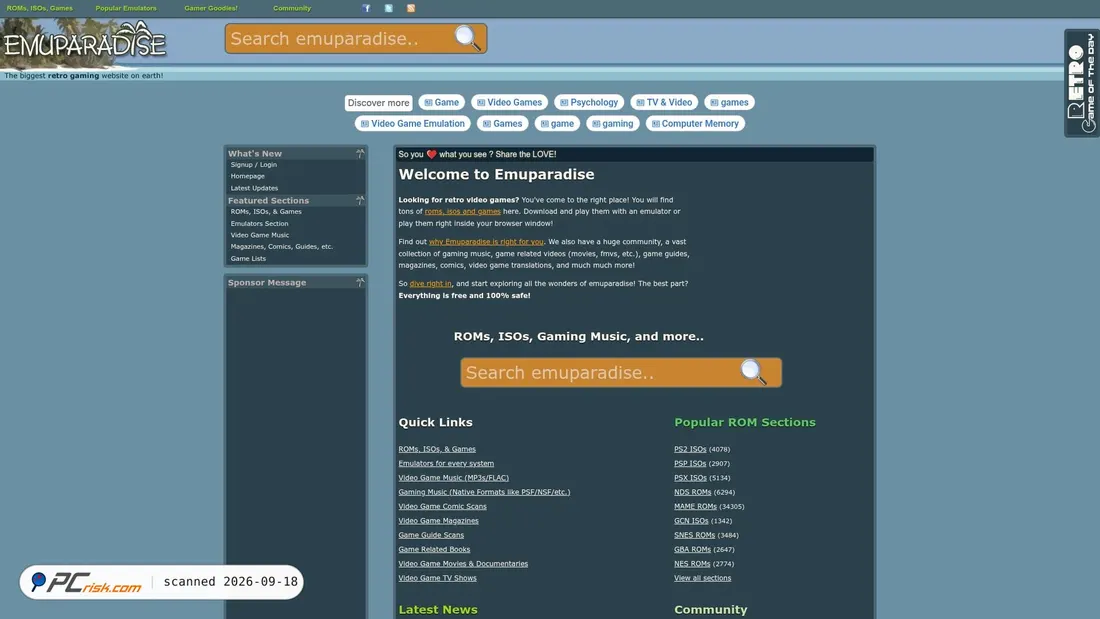Viewport: 1100px width, 619px height.
Task: Click the Computer Memory discover tag
Action: click(x=695, y=124)
